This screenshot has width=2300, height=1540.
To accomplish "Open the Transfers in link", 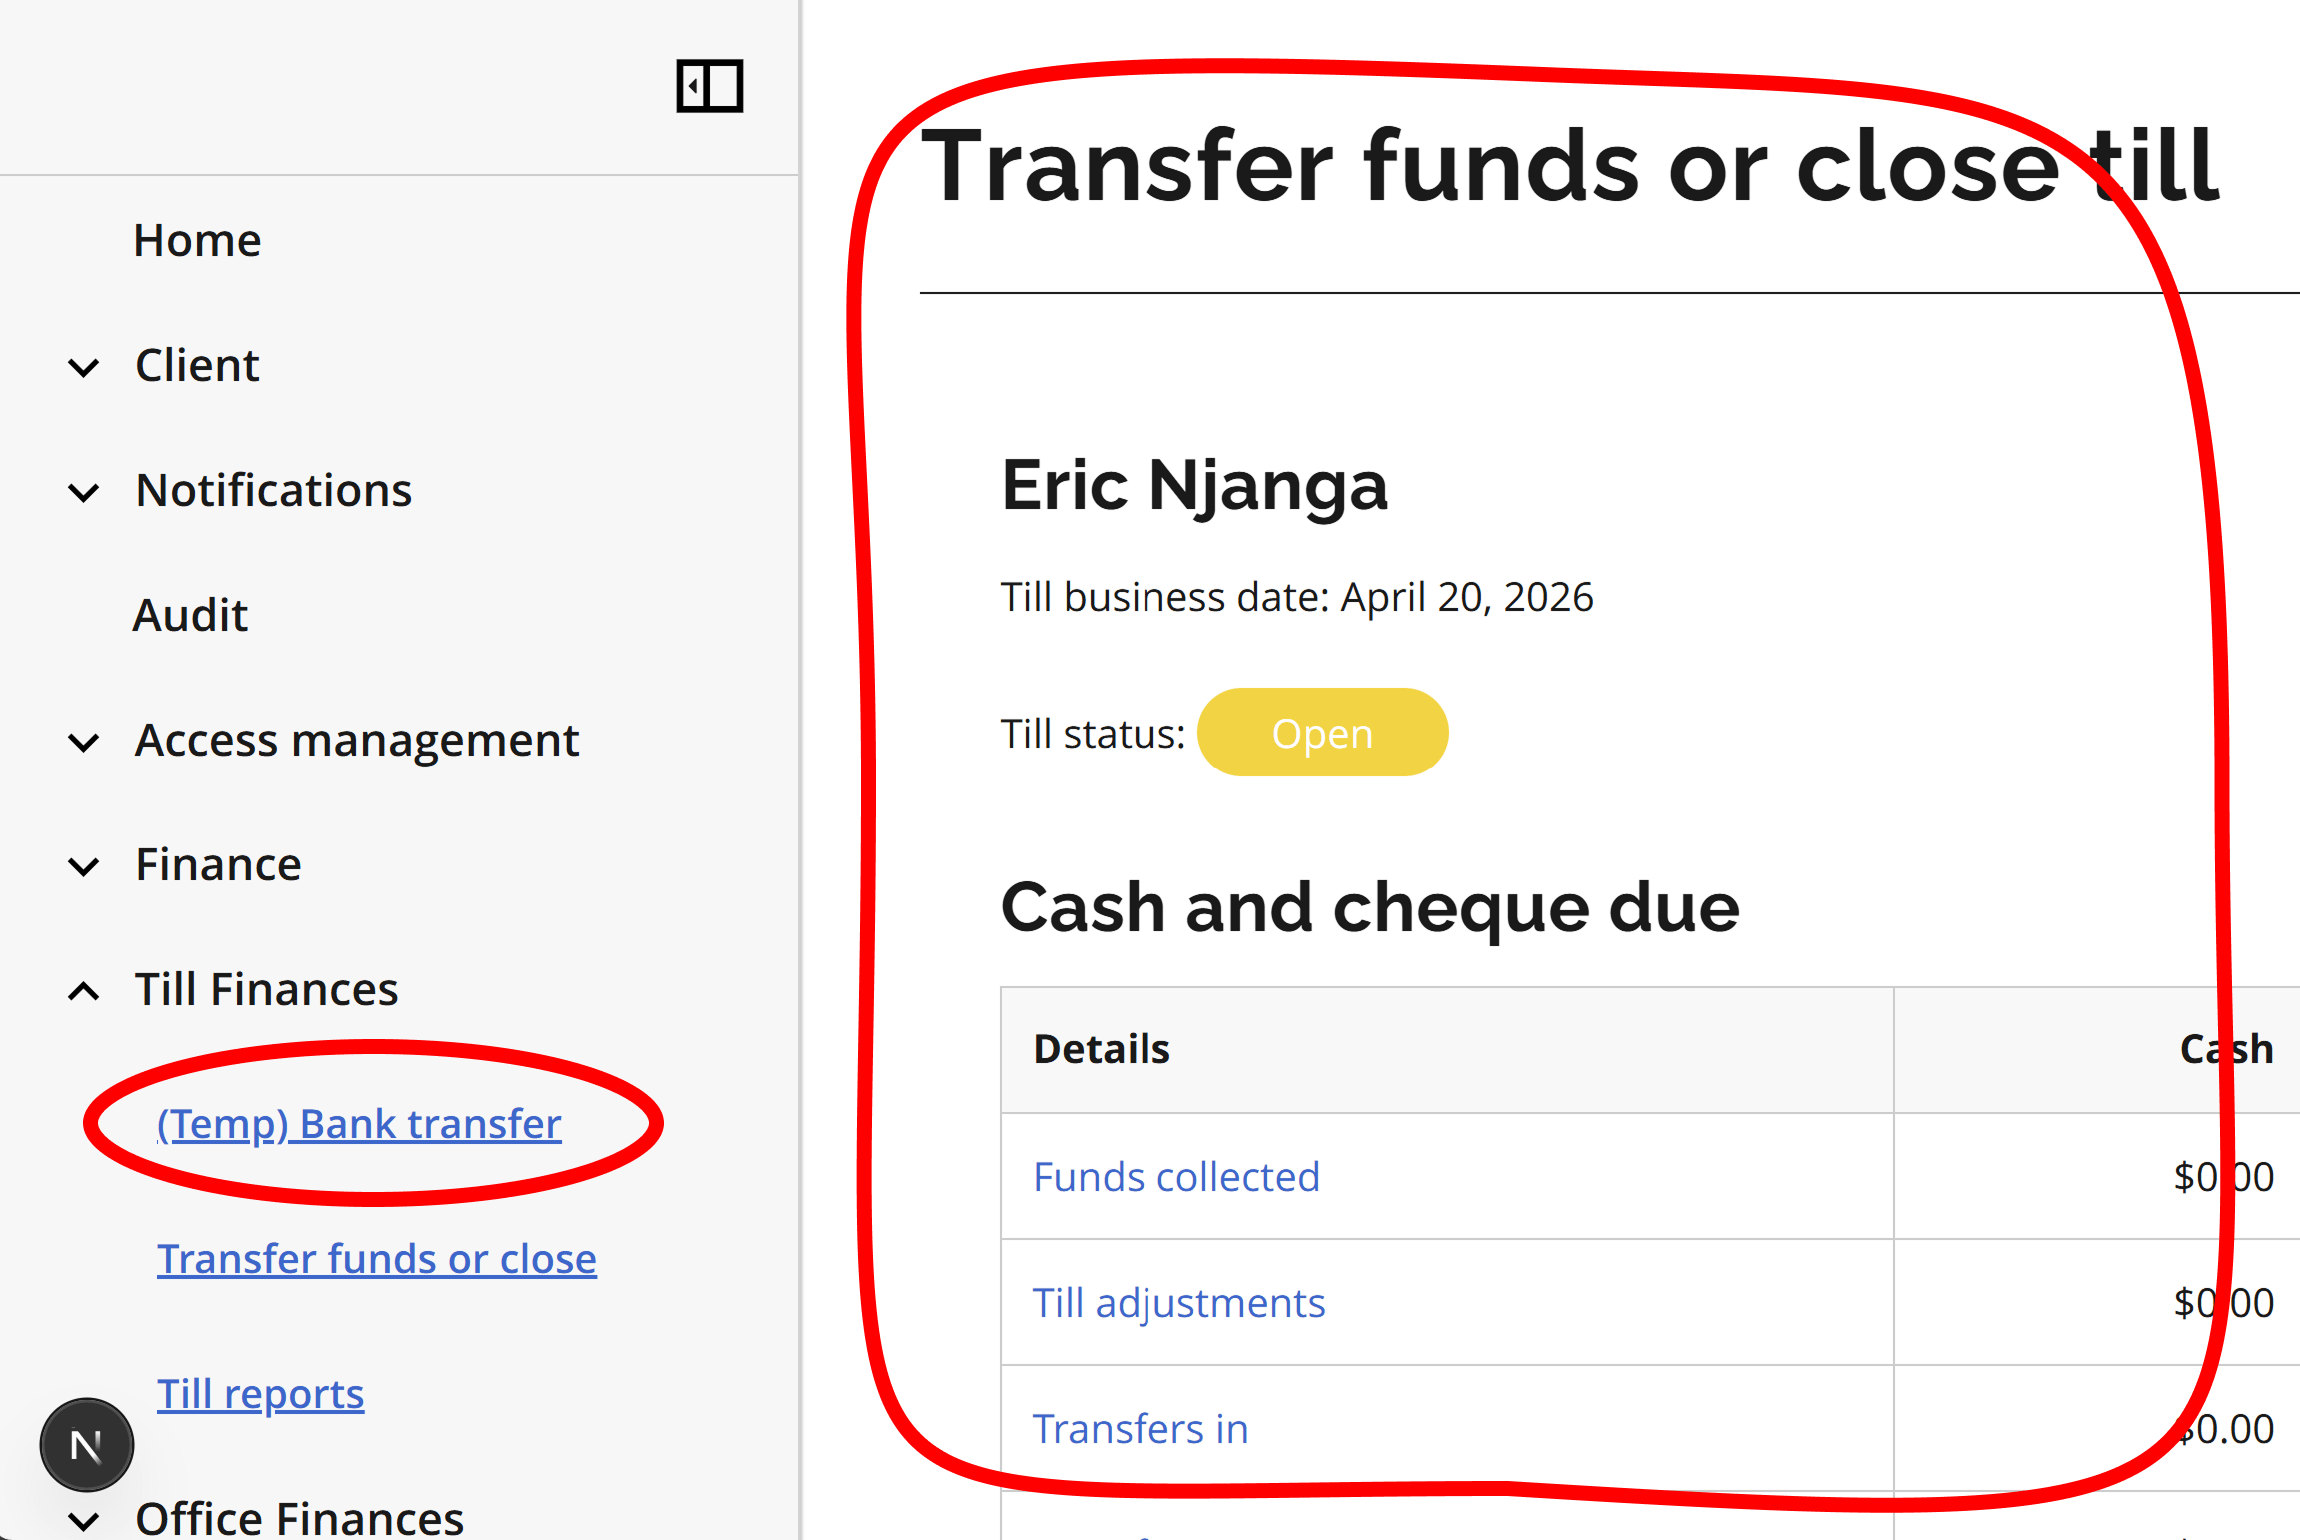I will (1141, 1429).
